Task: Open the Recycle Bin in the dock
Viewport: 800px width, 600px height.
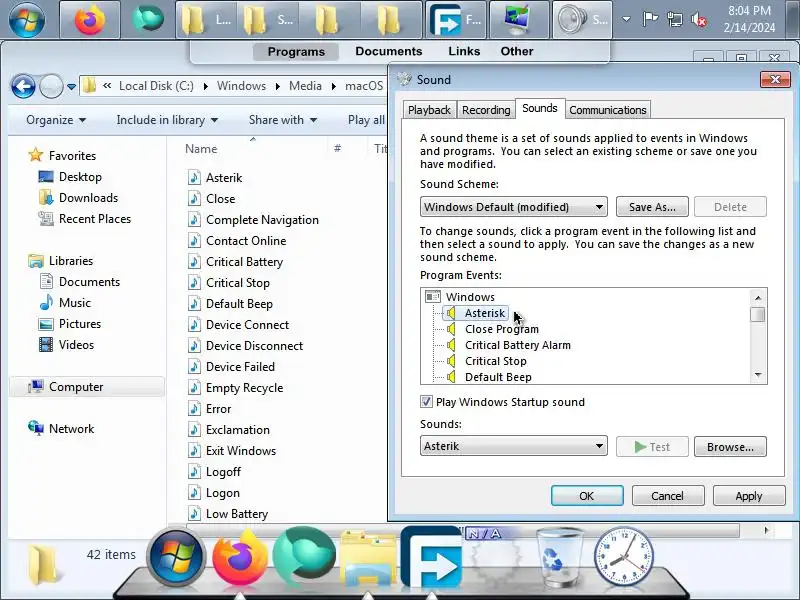Action: click(559, 558)
